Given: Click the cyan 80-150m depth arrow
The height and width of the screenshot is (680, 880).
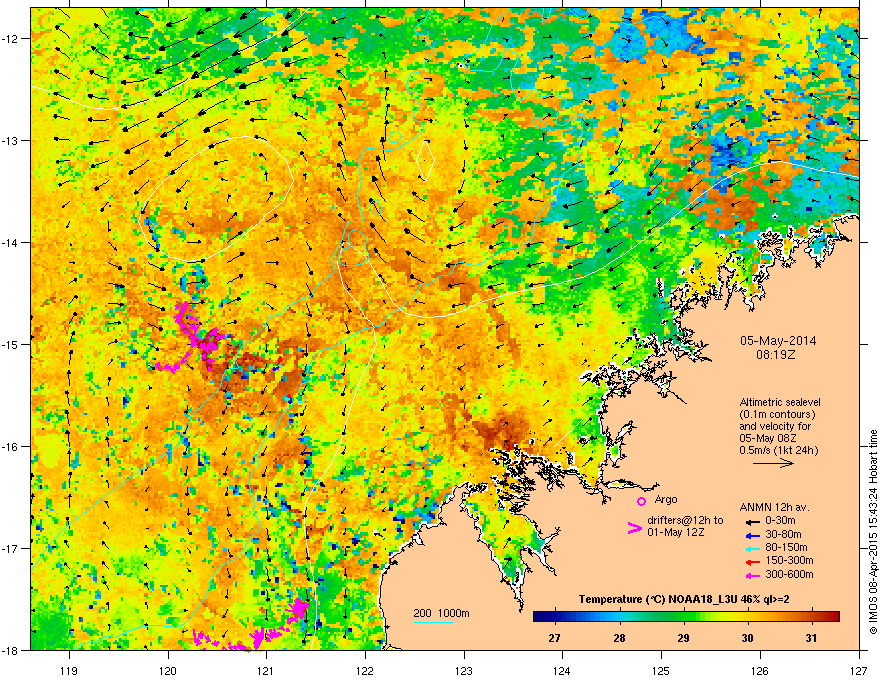Looking at the screenshot, I should [753, 548].
